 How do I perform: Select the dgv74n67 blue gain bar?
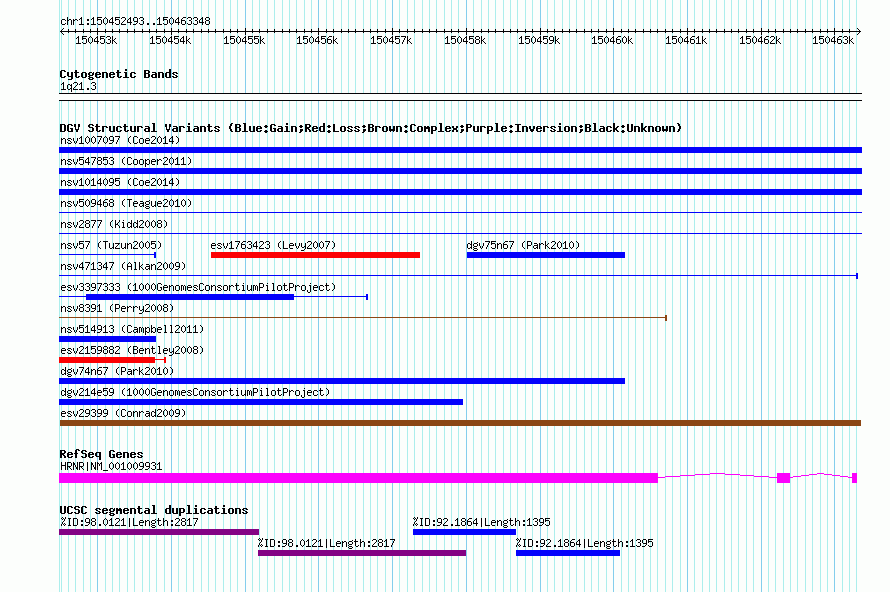(x=342, y=381)
